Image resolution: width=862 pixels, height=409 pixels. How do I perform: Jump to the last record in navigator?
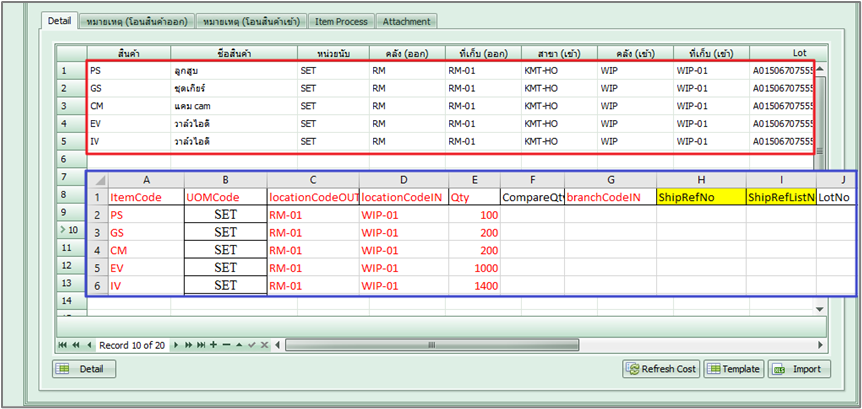[200, 345]
